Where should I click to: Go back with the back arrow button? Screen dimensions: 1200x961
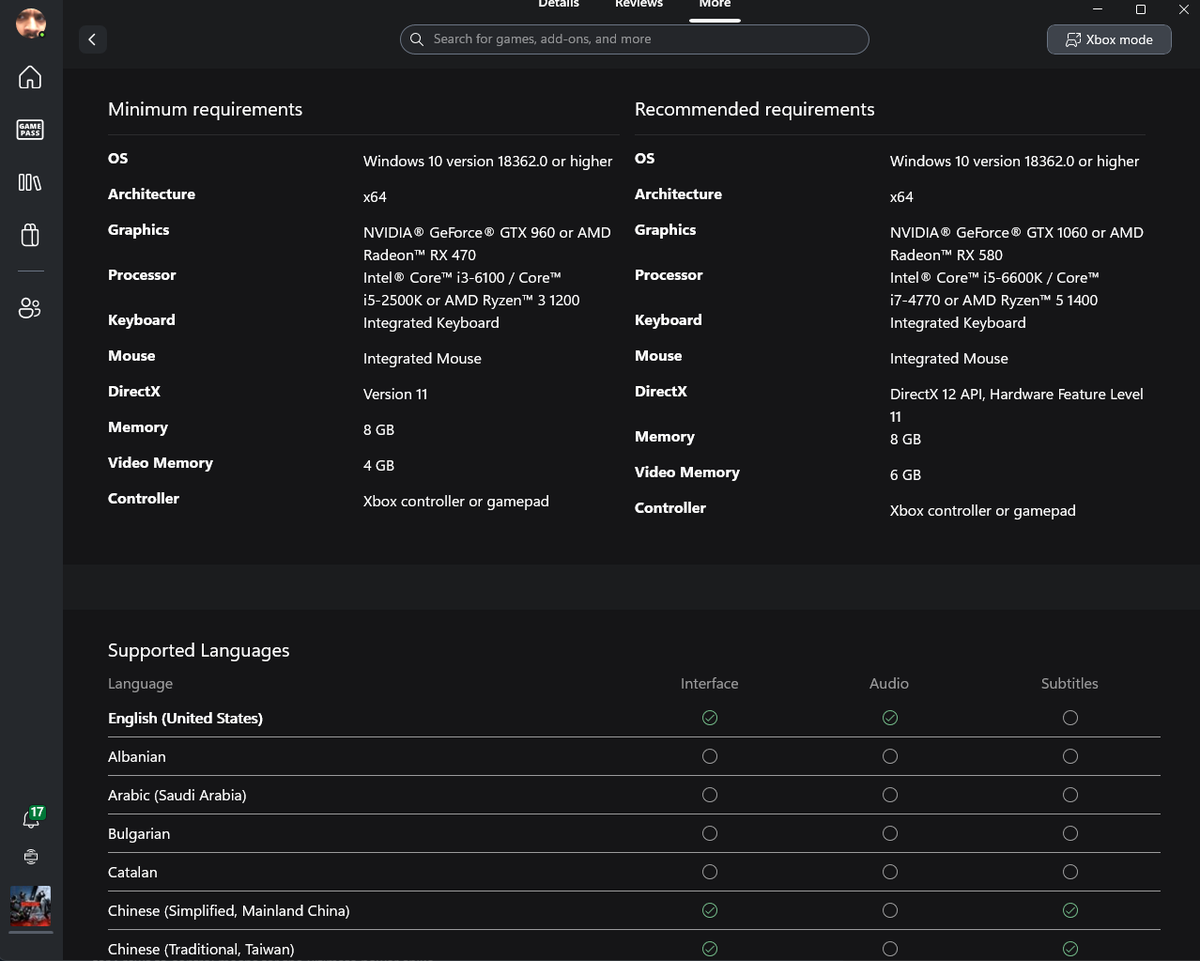pos(92,39)
